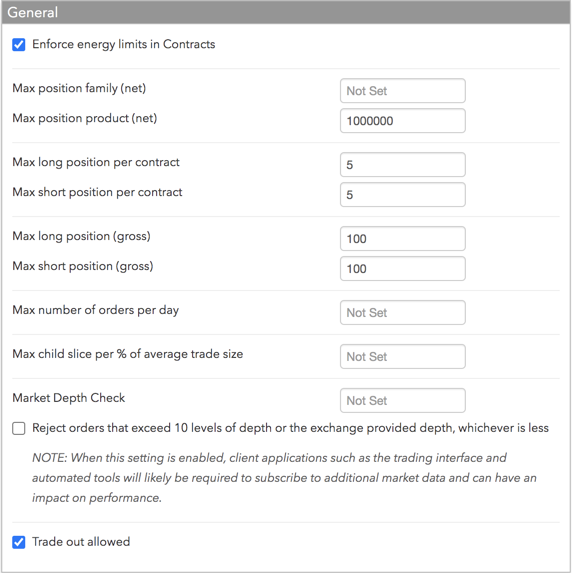Click the Max number of orders label

coord(96,310)
